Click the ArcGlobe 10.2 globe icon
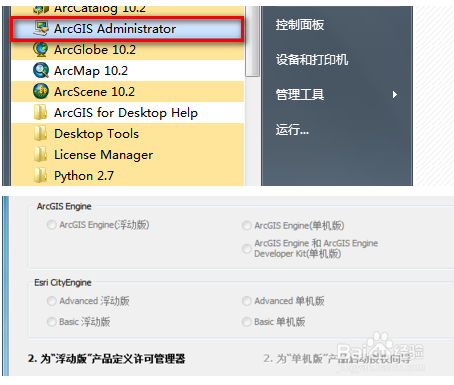 pyautogui.click(x=41, y=49)
